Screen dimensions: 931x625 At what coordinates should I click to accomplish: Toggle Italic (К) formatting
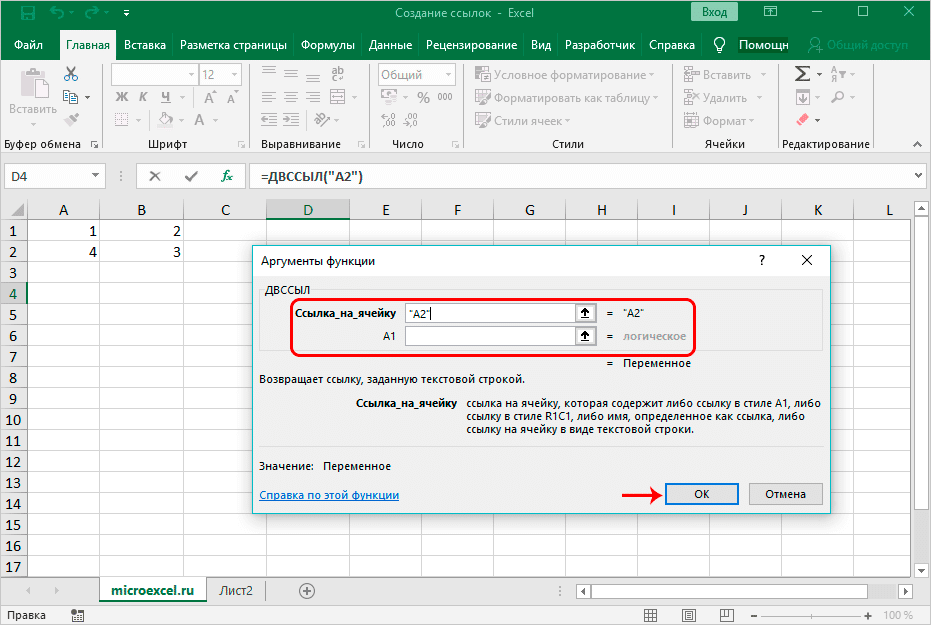(145, 97)
